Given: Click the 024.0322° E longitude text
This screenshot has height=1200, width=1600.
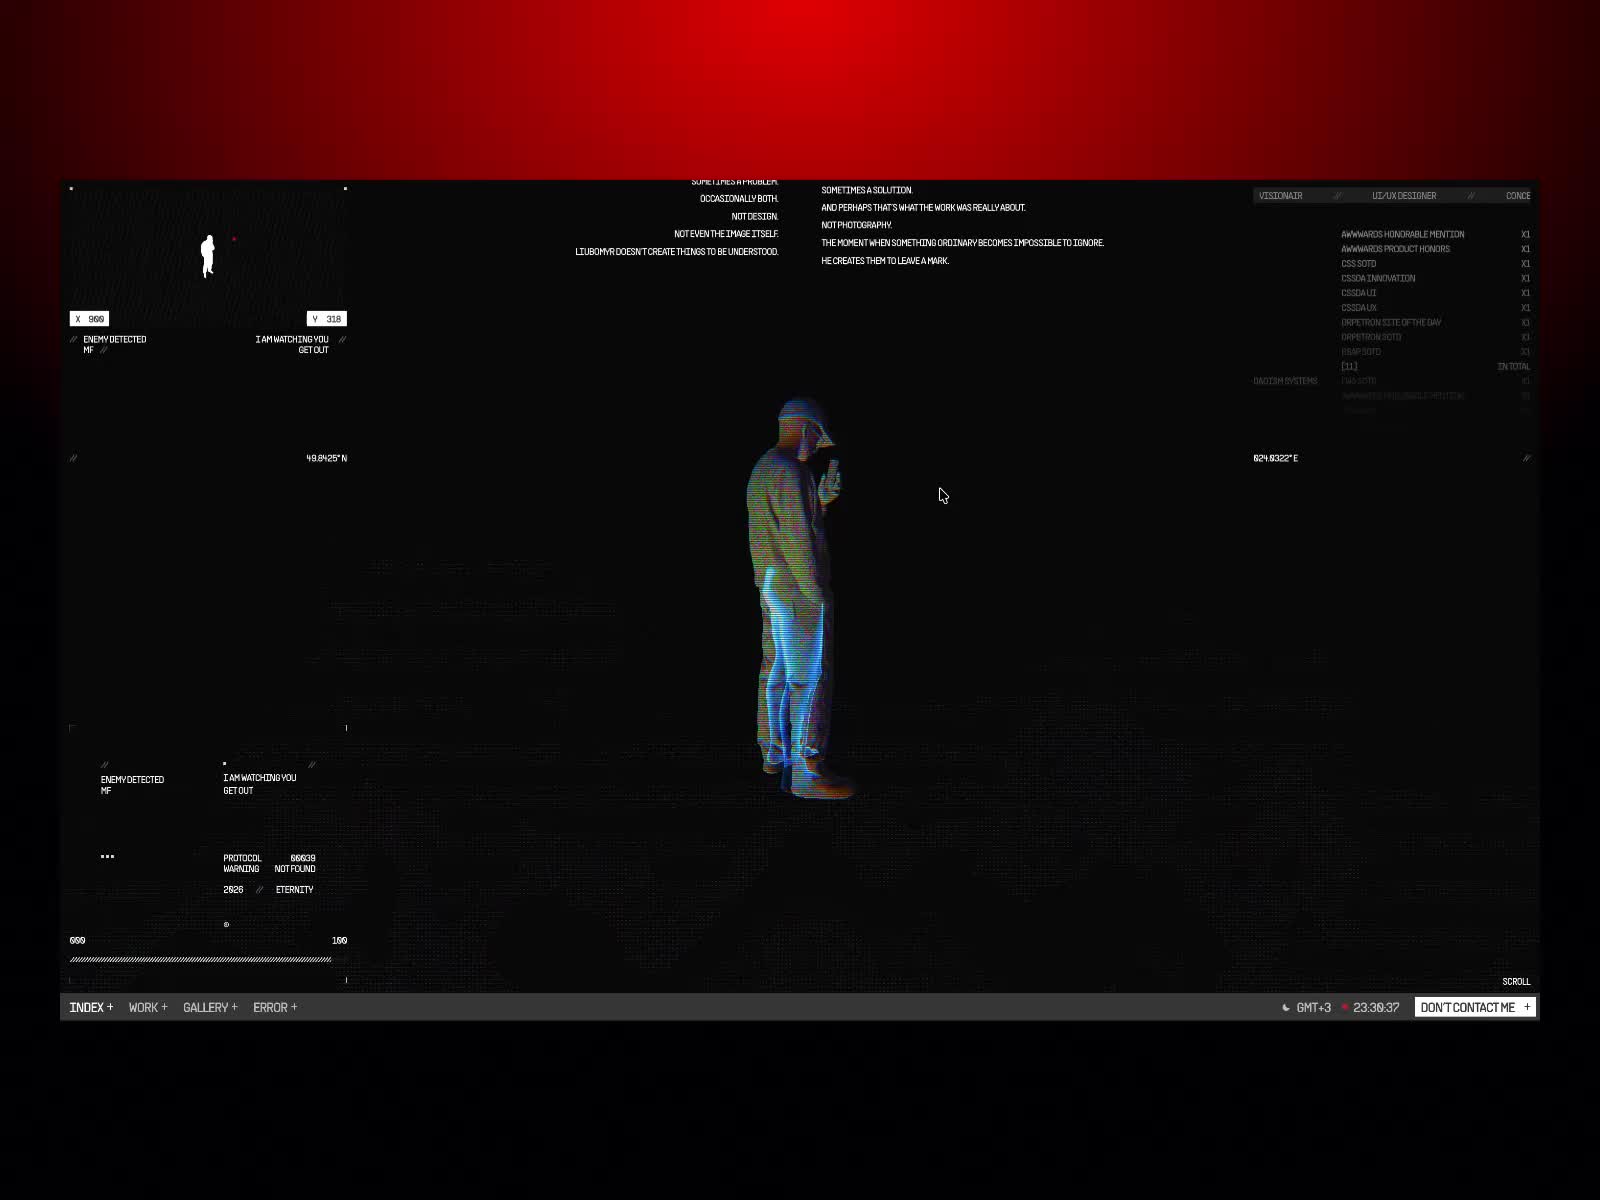Looking at the screenshot, I should [1275, 458].
